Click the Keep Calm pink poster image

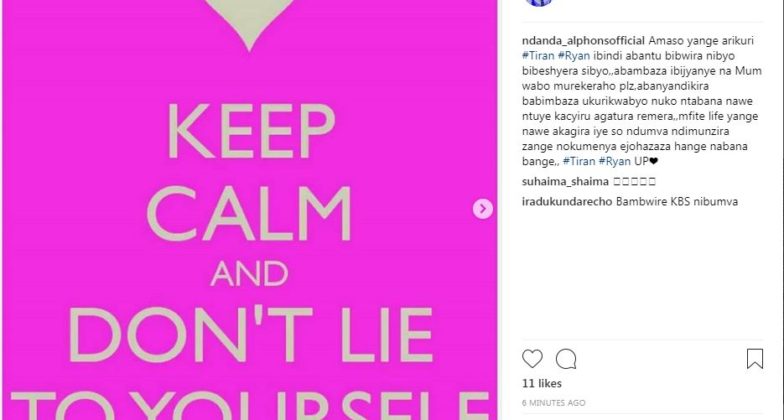tap(250, 210)
